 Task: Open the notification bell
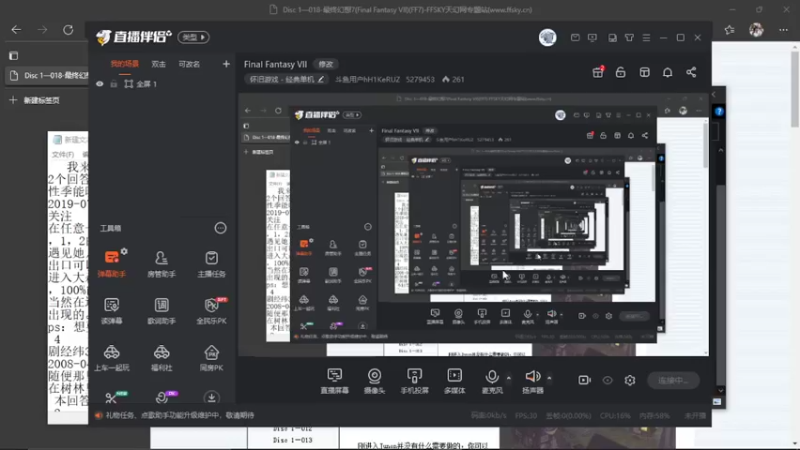click(x=667, y=72)
